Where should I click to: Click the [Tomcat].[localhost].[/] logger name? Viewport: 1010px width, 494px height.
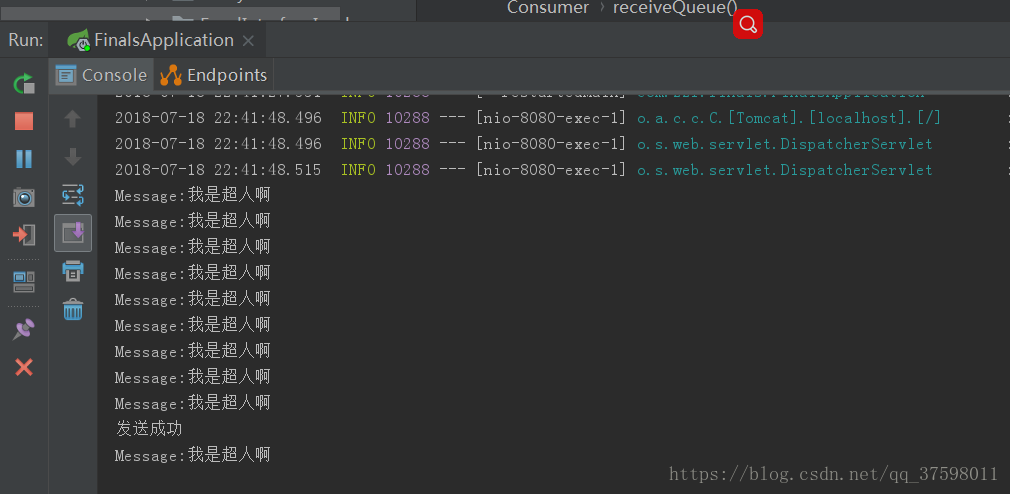(x=789, y=118)
